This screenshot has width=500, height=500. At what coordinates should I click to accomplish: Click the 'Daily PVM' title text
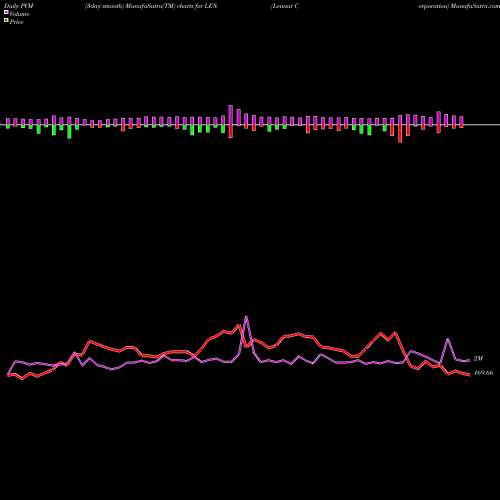pos(19,6)
